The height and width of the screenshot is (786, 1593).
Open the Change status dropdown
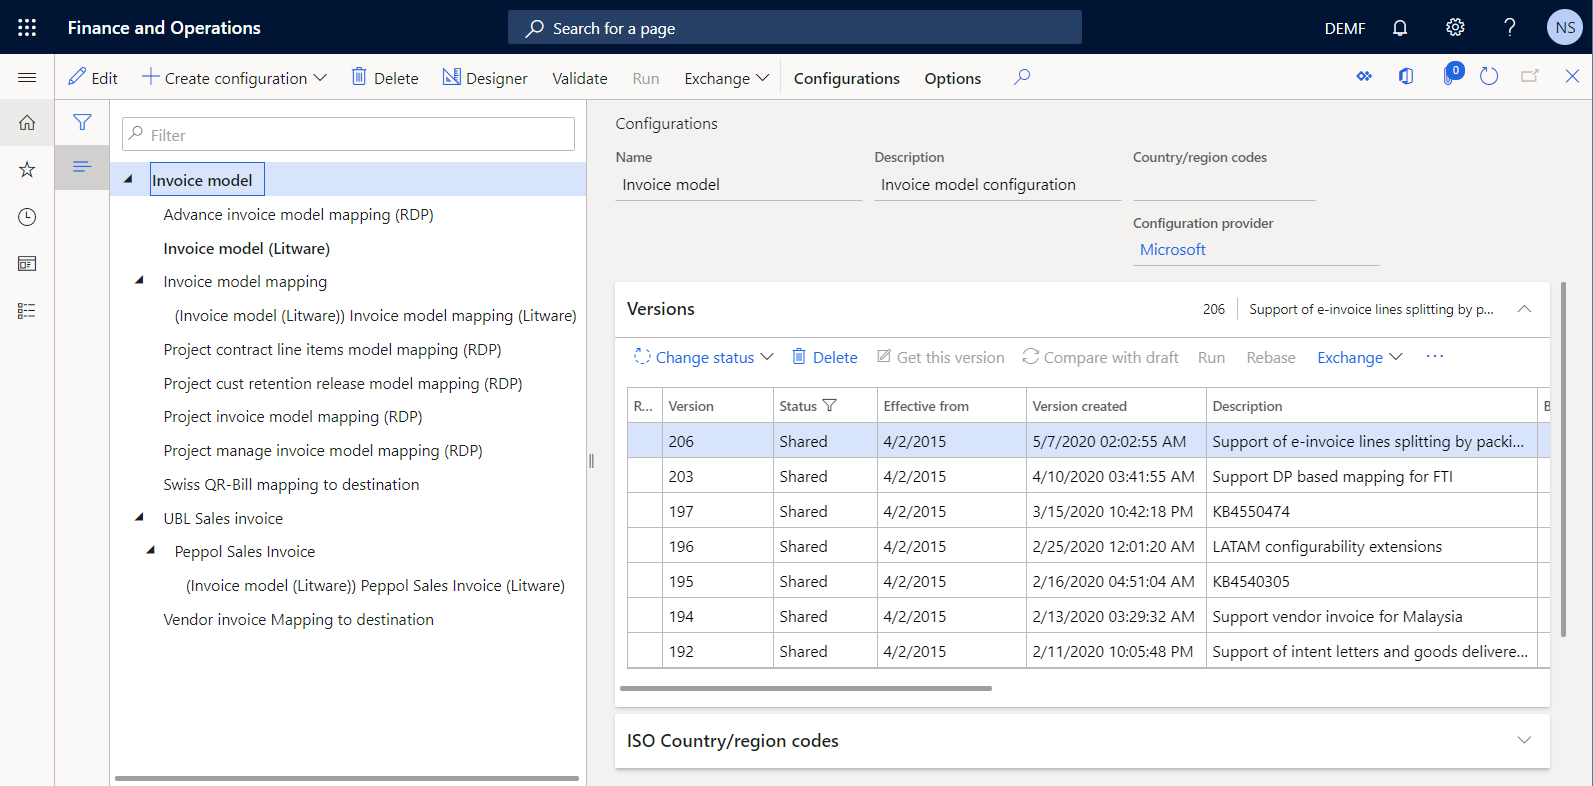pyautogui.click(x=704, y=358)
